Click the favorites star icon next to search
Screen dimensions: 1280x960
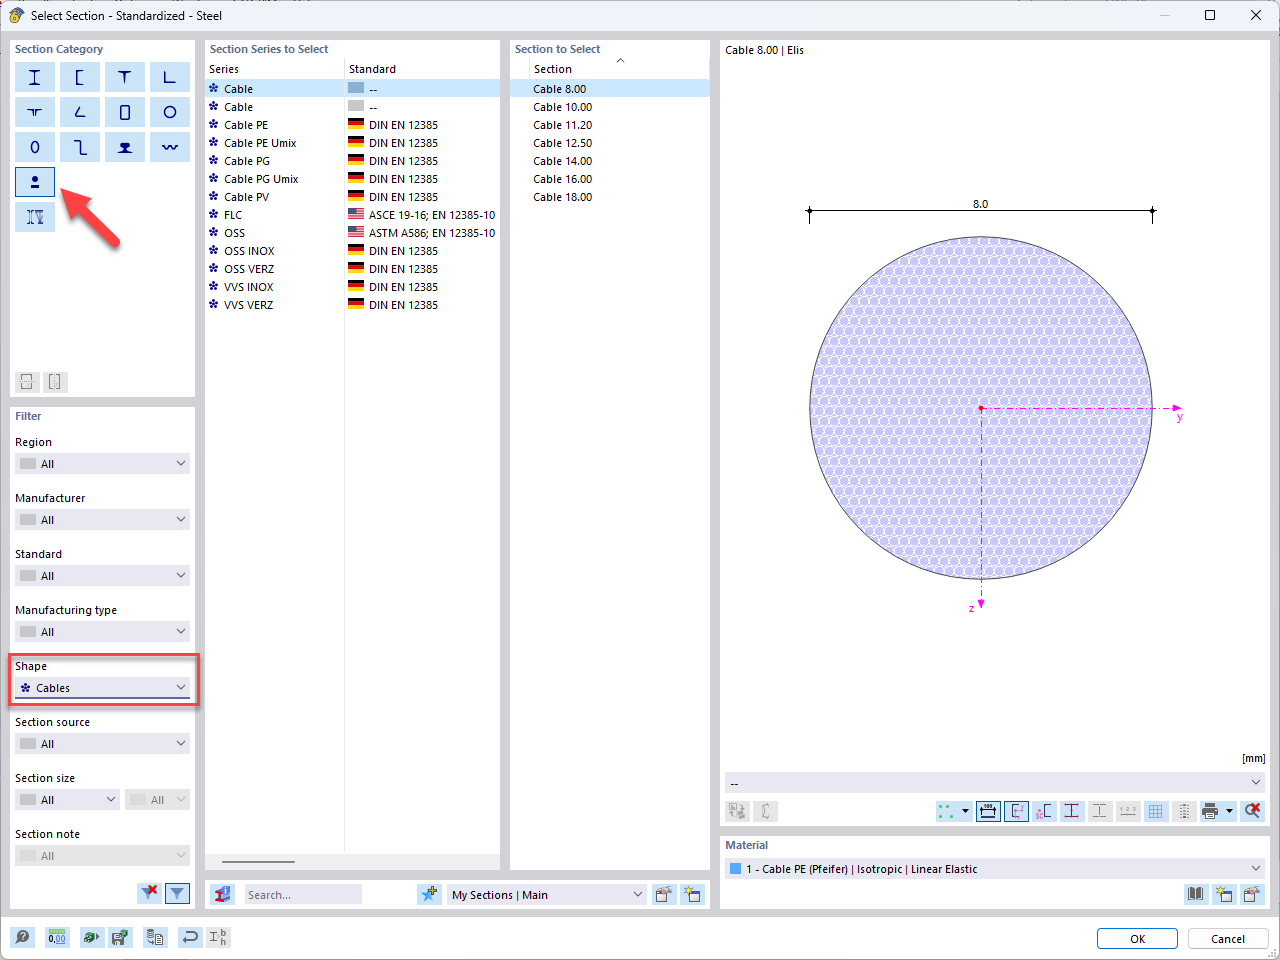pyautogui.click(x=429, y=894)
